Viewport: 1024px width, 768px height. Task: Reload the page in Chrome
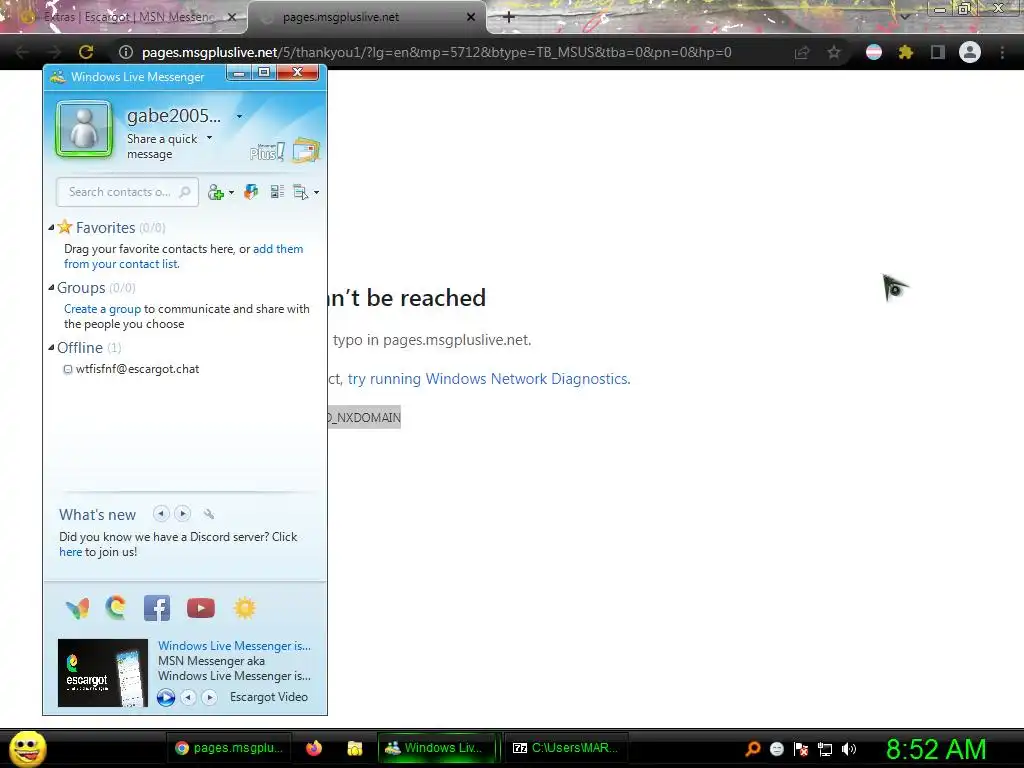(86, 52)
